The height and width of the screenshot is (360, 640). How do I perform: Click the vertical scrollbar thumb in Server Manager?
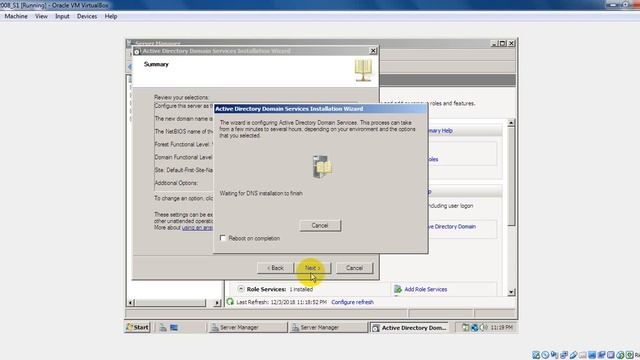pyautogui.click(x=511, y=176)
